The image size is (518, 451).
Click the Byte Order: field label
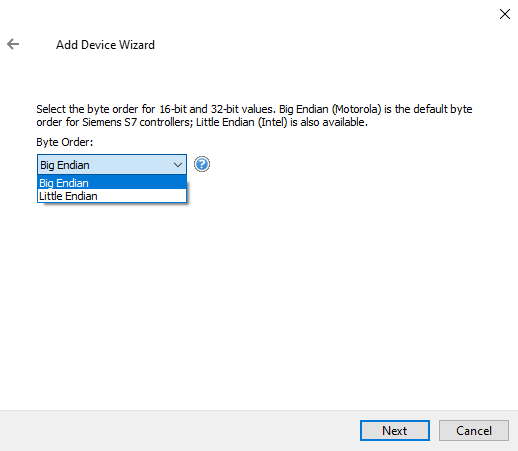pyautogui.click(x=65, y=142)
